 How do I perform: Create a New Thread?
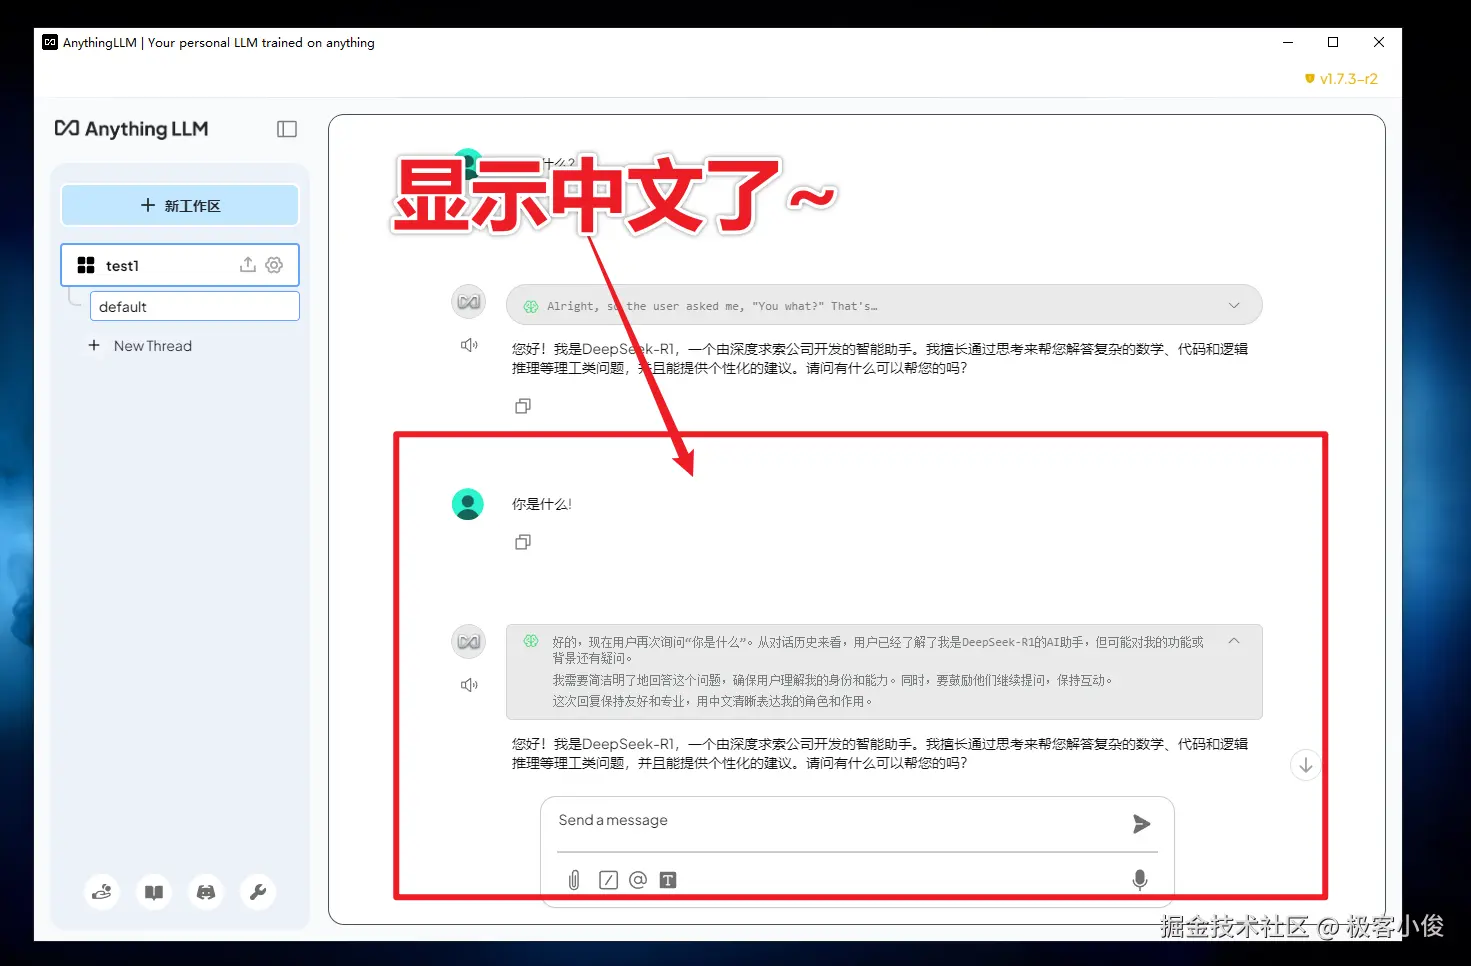pyautogui.click(x=141, y=346)
